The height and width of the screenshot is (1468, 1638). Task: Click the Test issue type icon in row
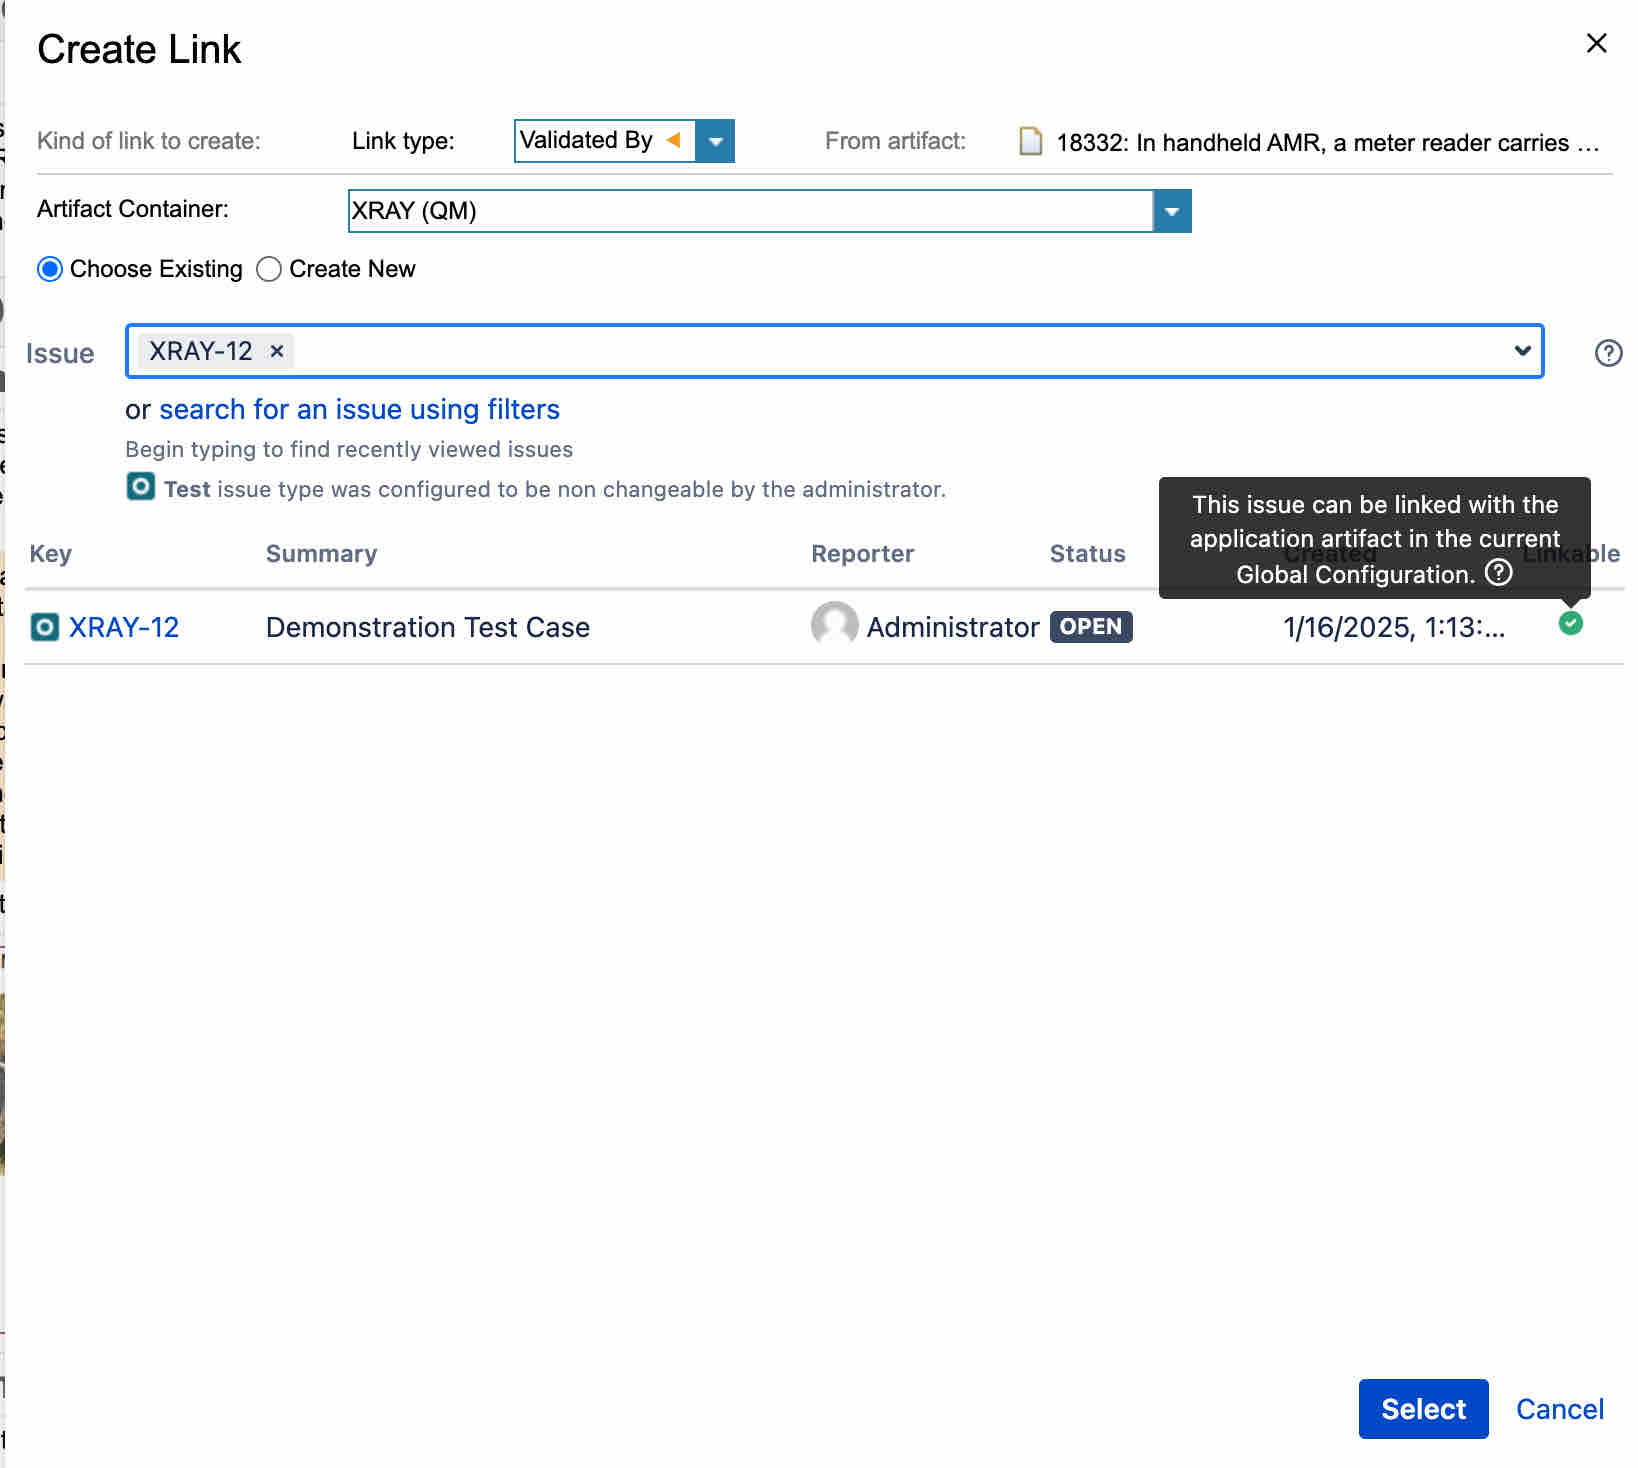tap(45, 627)
